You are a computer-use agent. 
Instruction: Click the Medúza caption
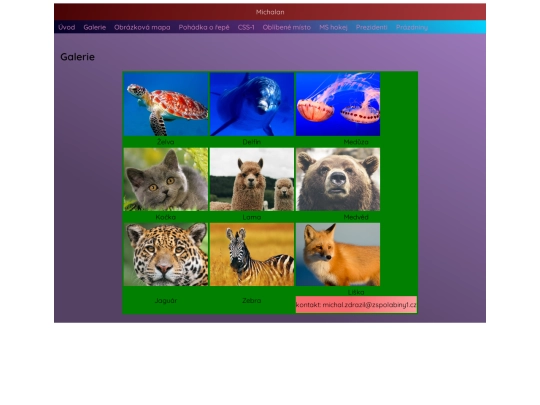[x=356, y=142]
